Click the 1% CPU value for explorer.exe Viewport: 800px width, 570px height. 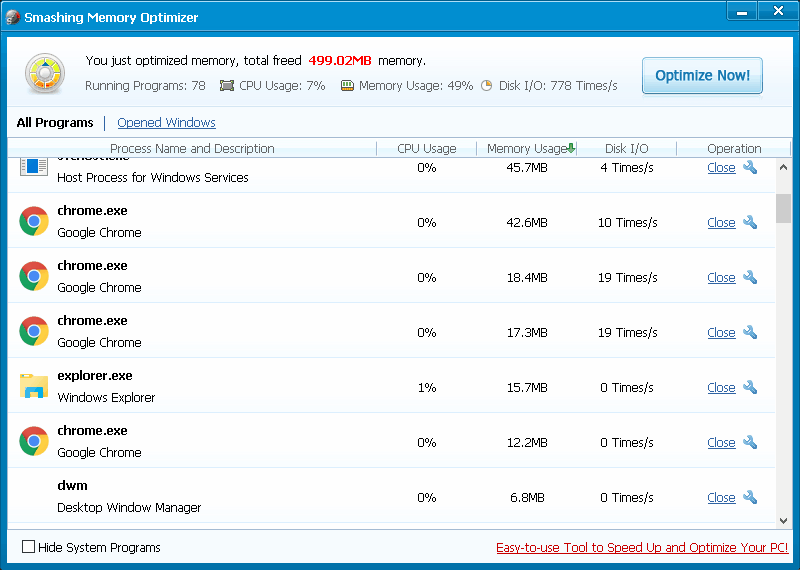click(427, 388)
